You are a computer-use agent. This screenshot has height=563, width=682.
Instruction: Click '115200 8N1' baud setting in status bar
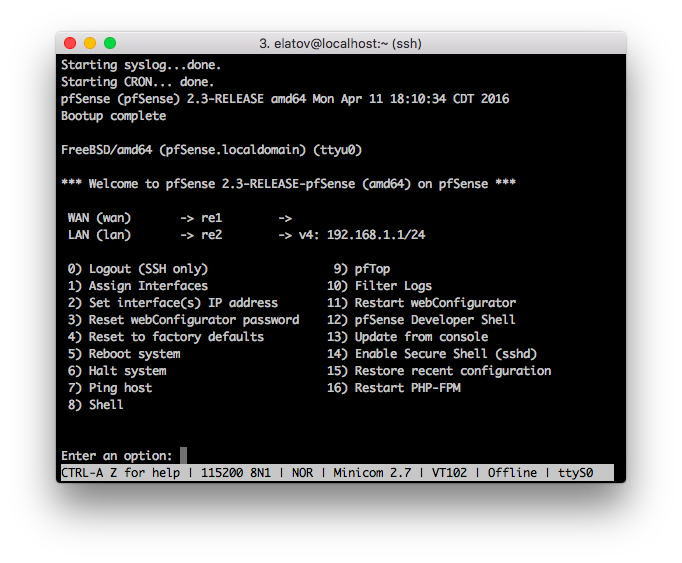click(236, 473)
